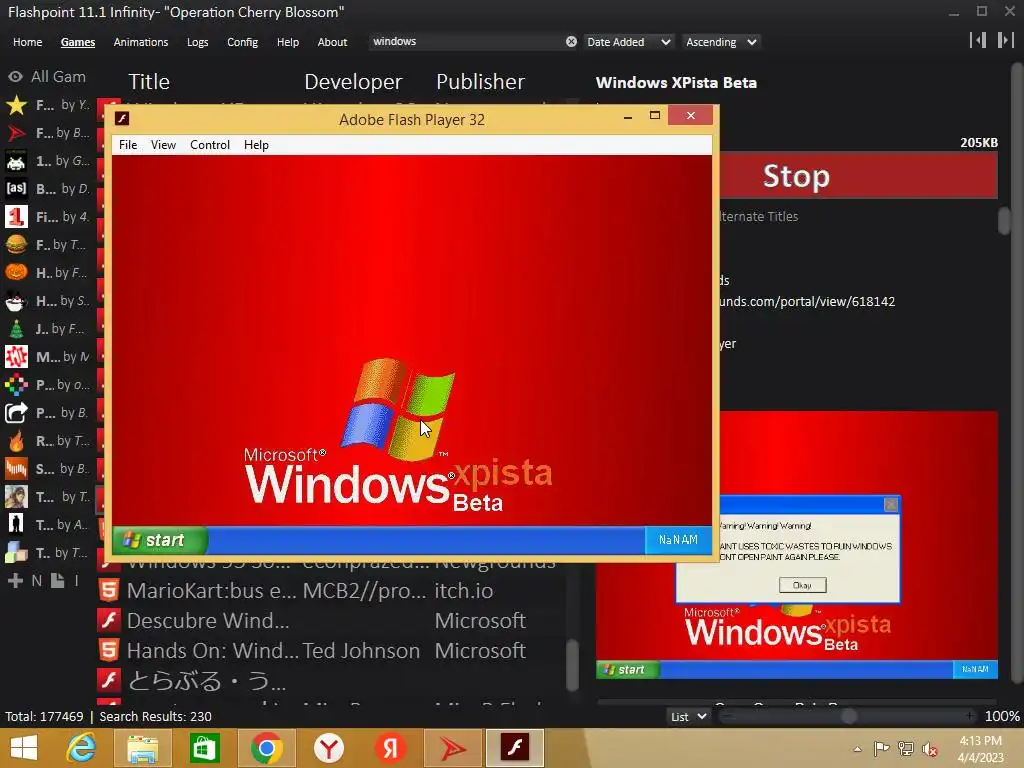Select the Hands On: Wind... game row

click(x=331, y=650)
